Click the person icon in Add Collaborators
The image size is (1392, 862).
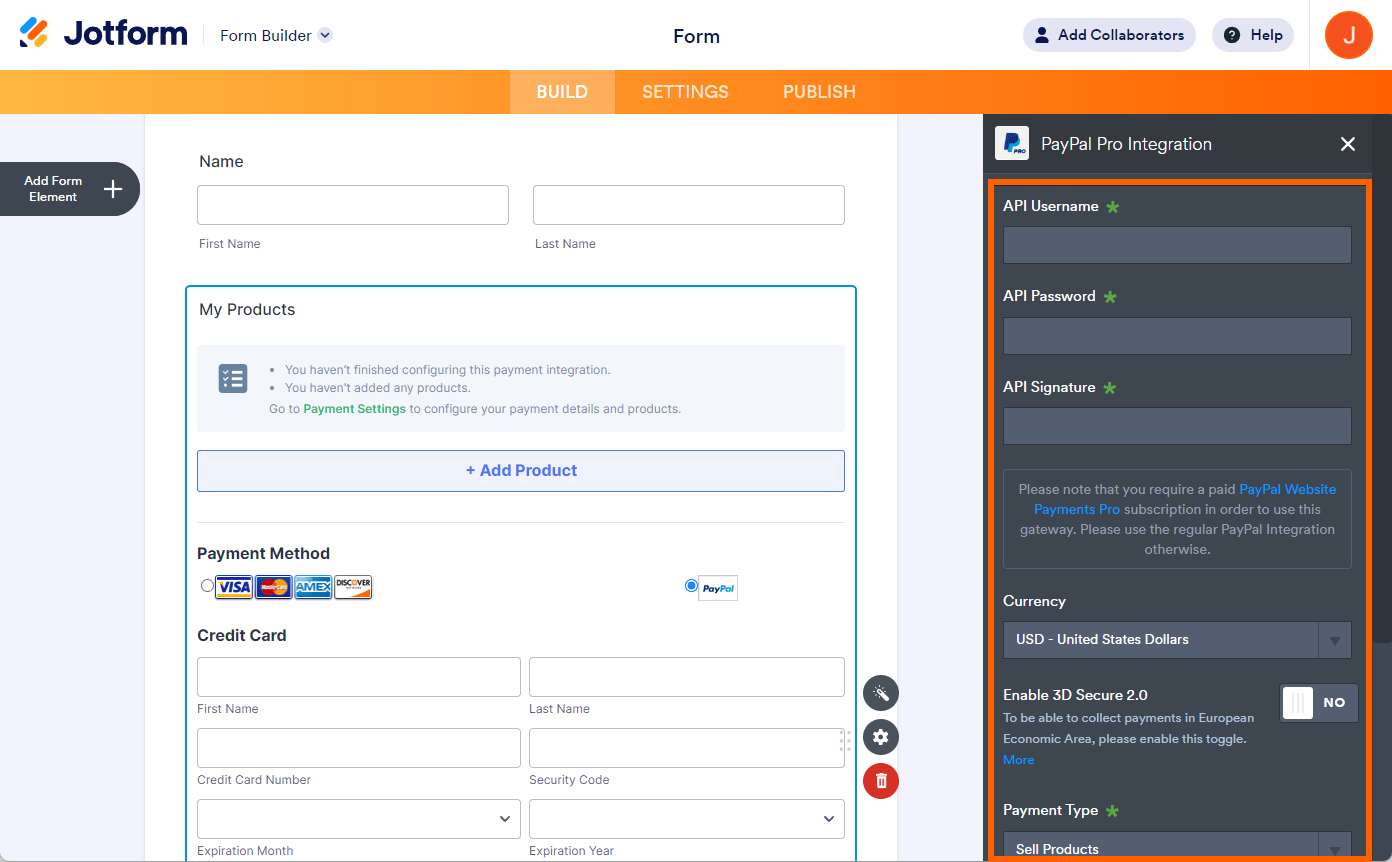pyautogui.click(x=1042, y=35)
